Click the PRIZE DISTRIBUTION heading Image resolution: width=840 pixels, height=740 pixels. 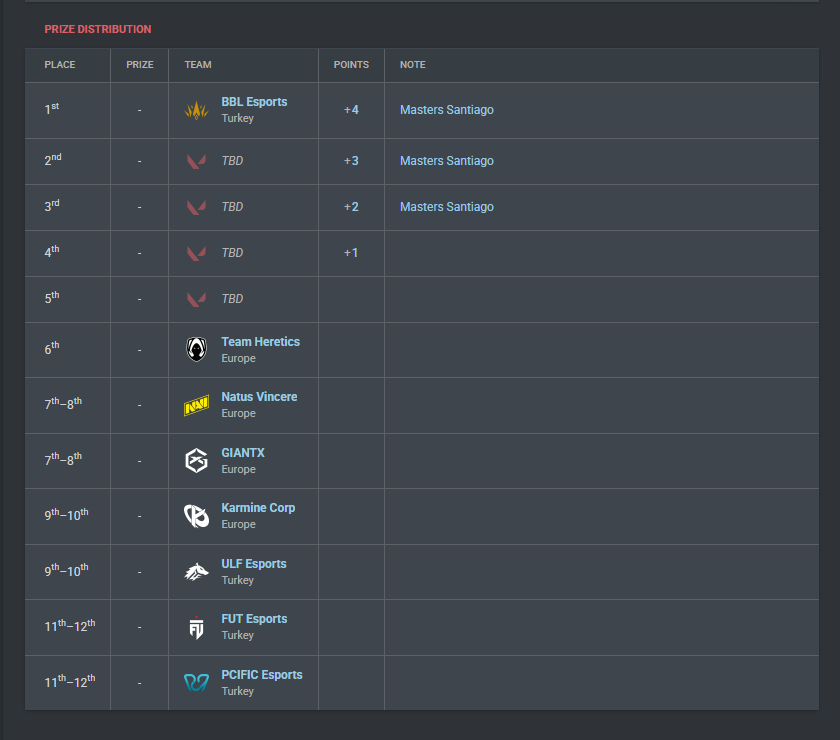click(x=98, y=29)
